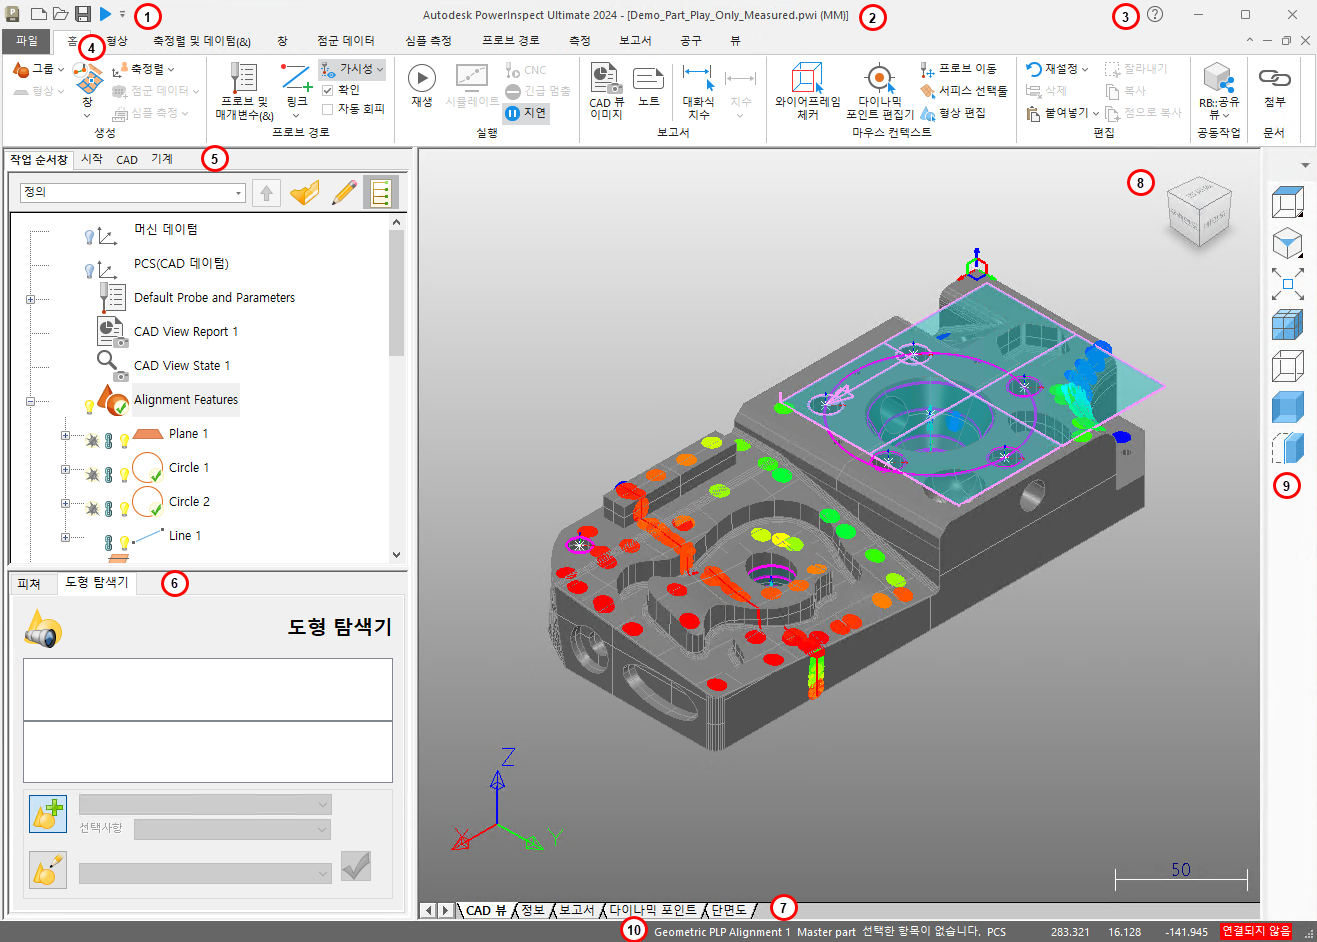Select the CAD View Report 1 tree item
Image resolution: width=1317 pixels, height=942 pixels.
(186, 332)
